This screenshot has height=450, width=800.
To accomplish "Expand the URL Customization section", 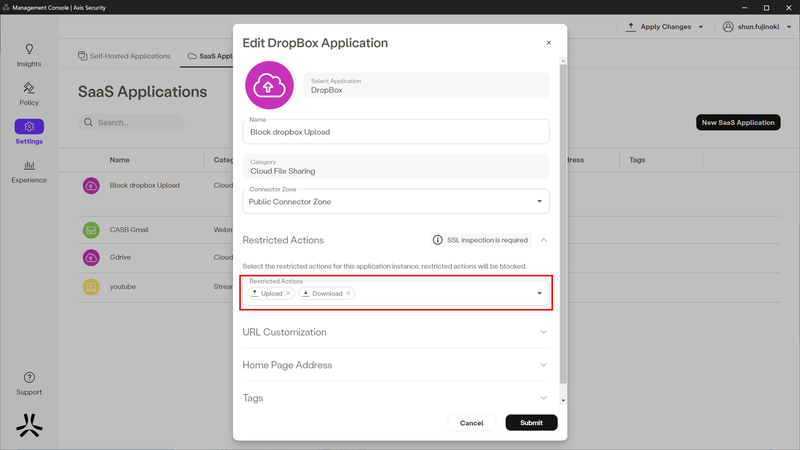I will [544, 332].
